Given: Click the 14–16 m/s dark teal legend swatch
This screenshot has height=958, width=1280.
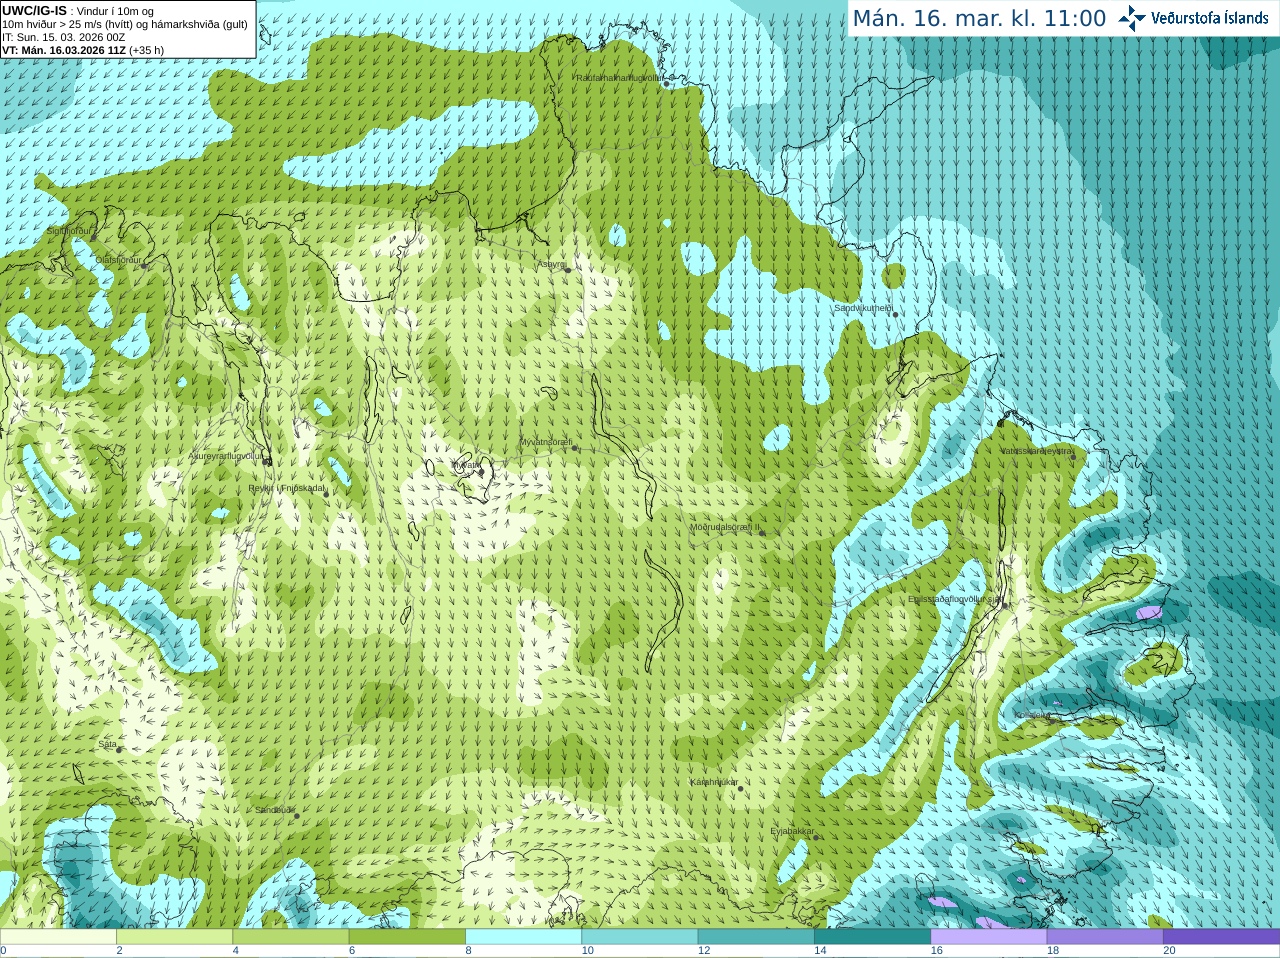Looking at the screenshot, I should click(x=872, y=937).
